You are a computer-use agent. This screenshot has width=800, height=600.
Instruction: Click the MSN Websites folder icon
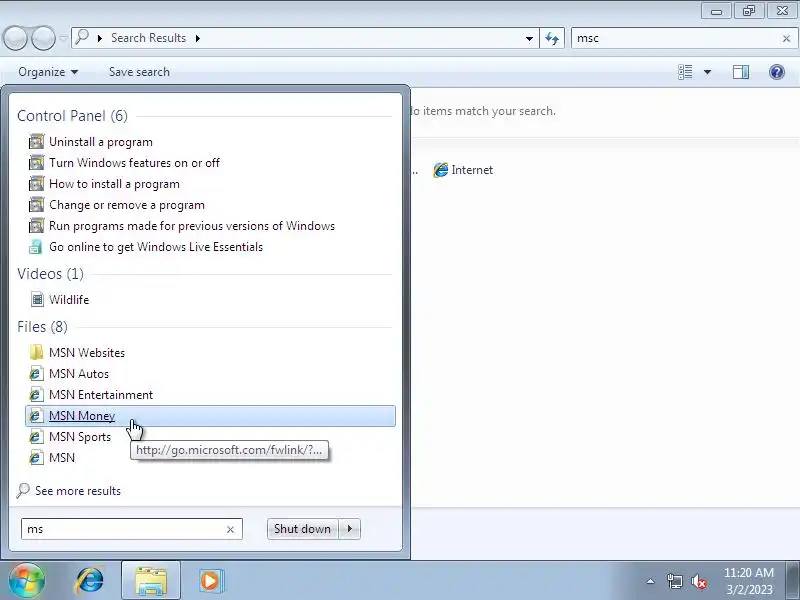tap(36, 353)
